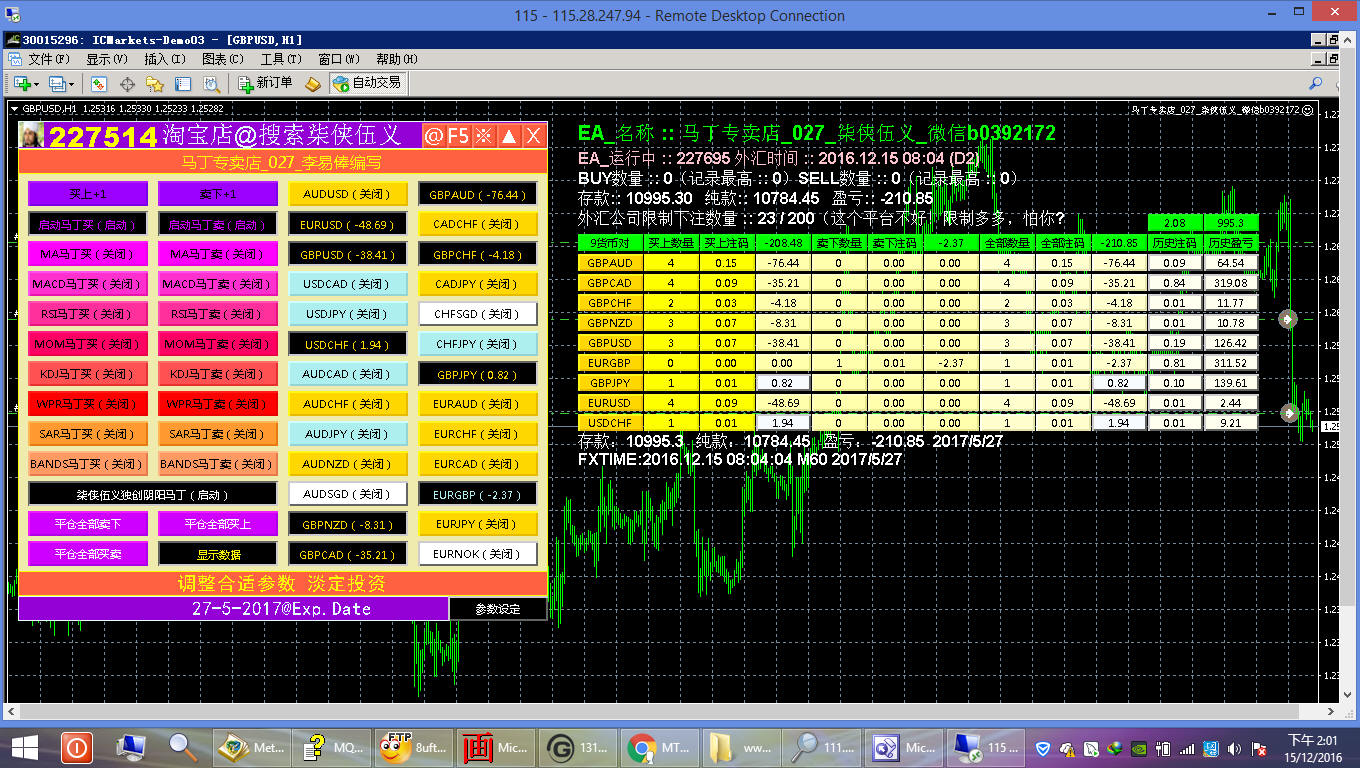Open the Strategy Tester magnifier icon
Viewport: 1360px width, 768px height.
point(211,84)
